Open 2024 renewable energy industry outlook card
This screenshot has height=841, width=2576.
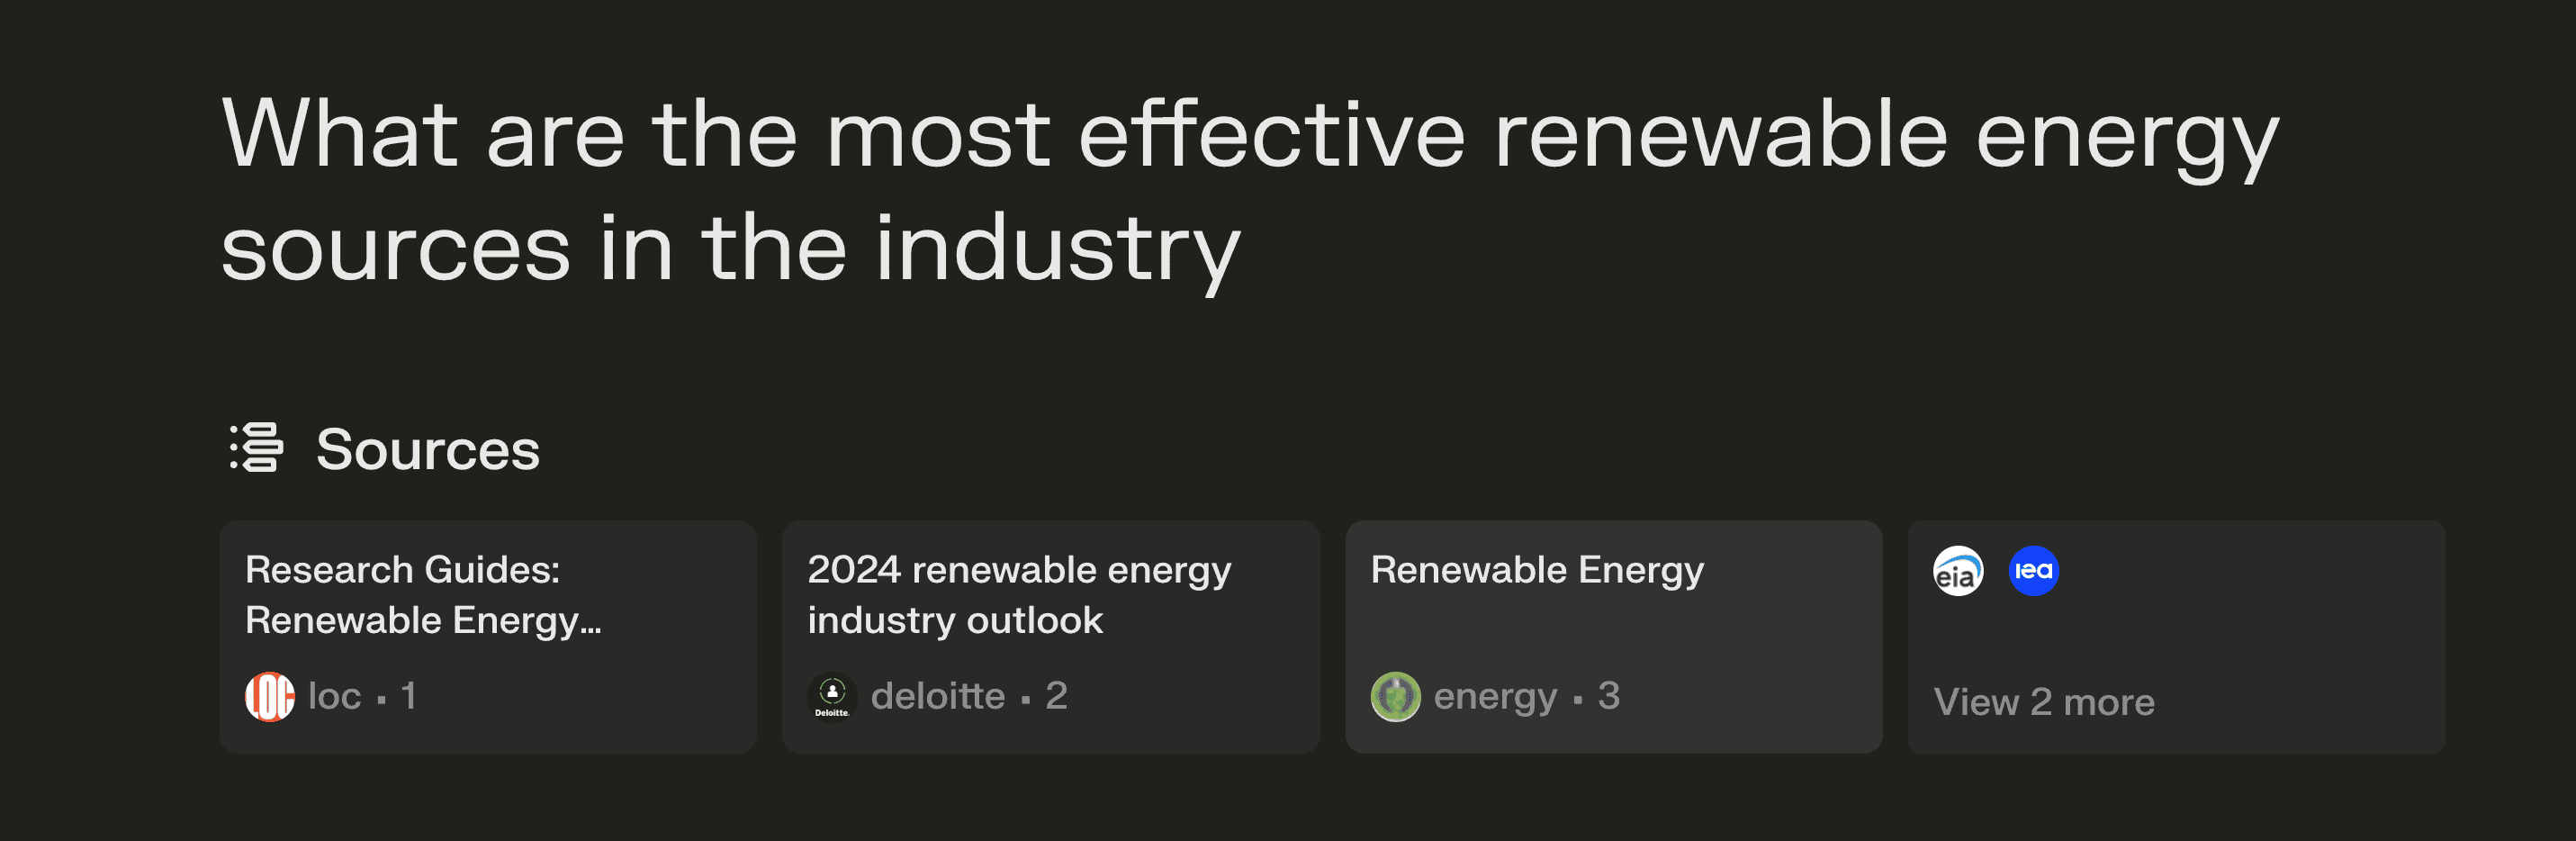tap(1050, 636)
